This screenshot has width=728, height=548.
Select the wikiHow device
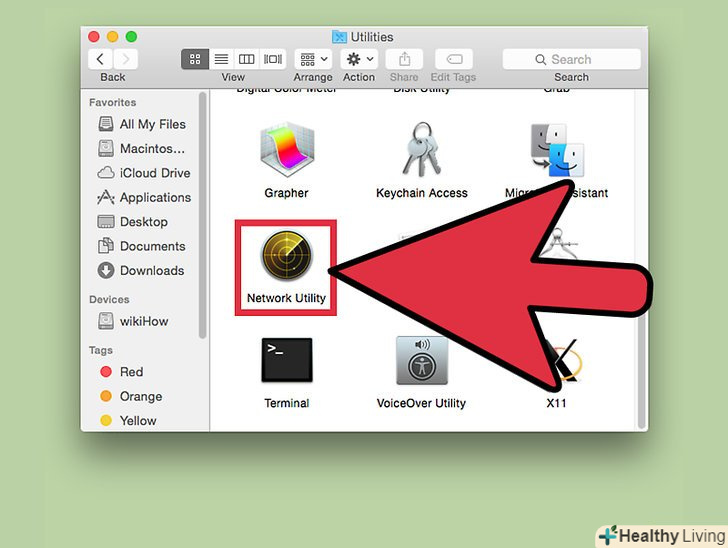pos(133,321)
